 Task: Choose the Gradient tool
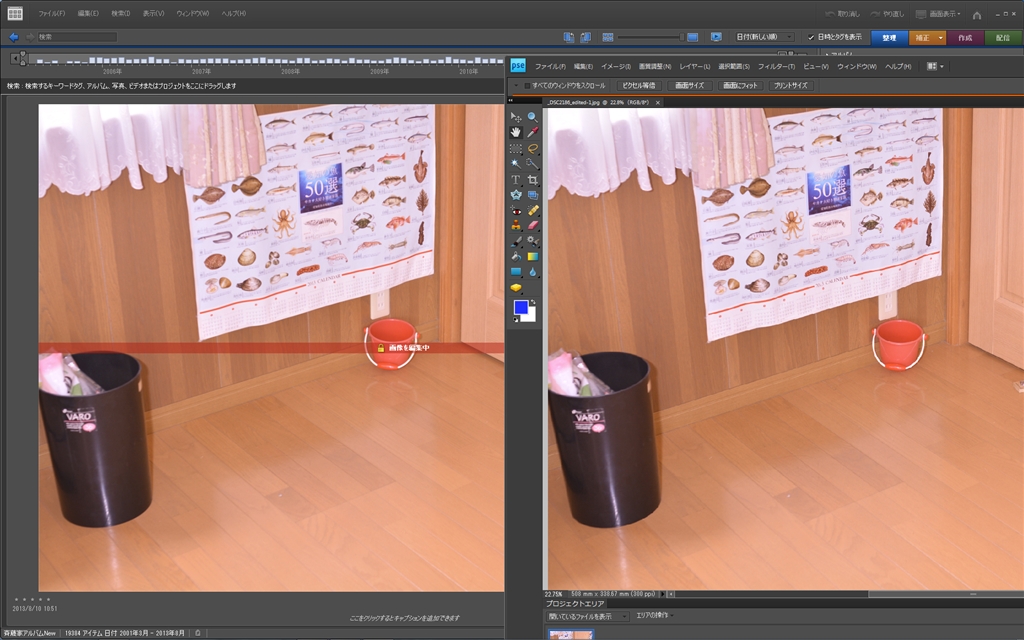pos(533,257)
